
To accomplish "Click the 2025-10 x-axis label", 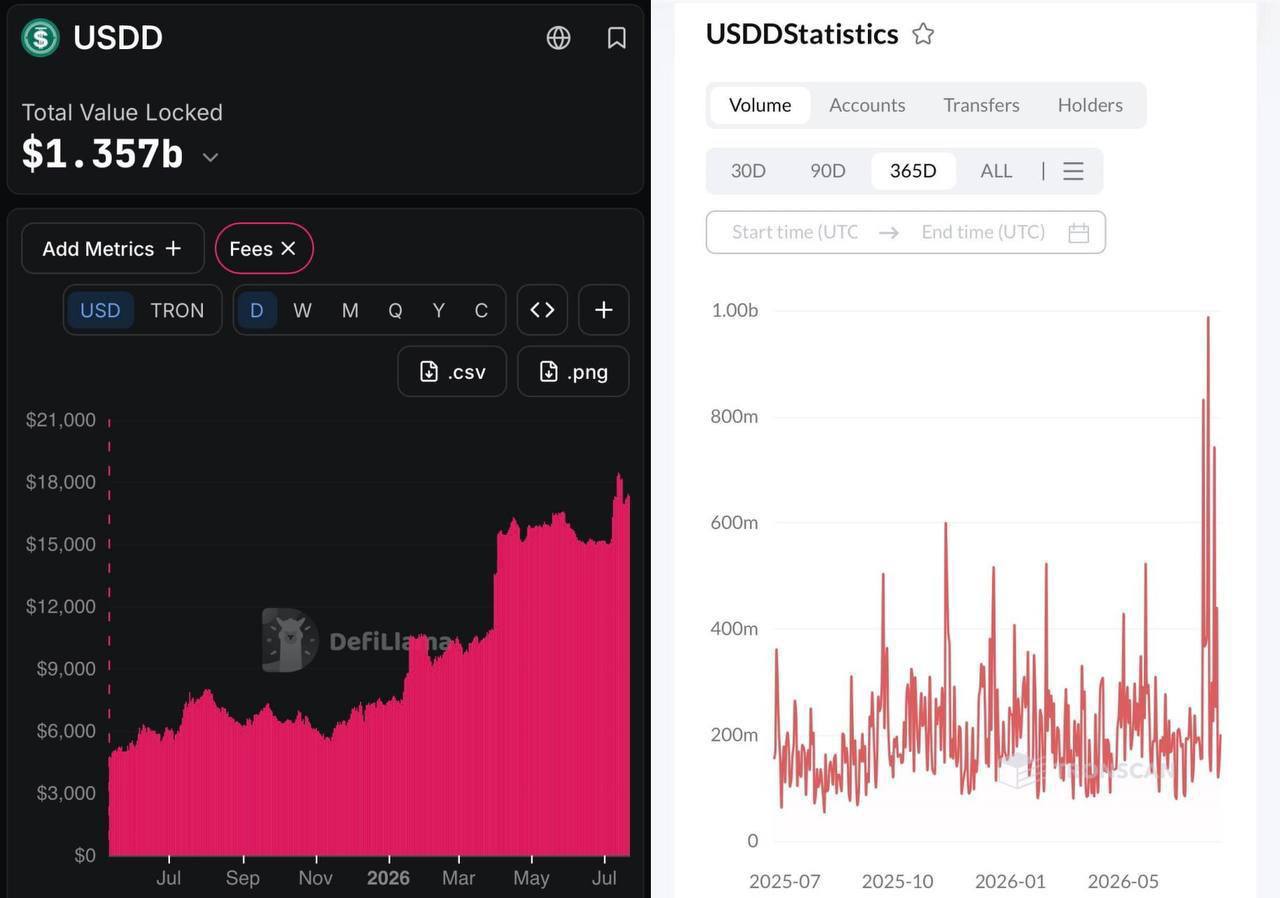I will [x=898, y=881].
